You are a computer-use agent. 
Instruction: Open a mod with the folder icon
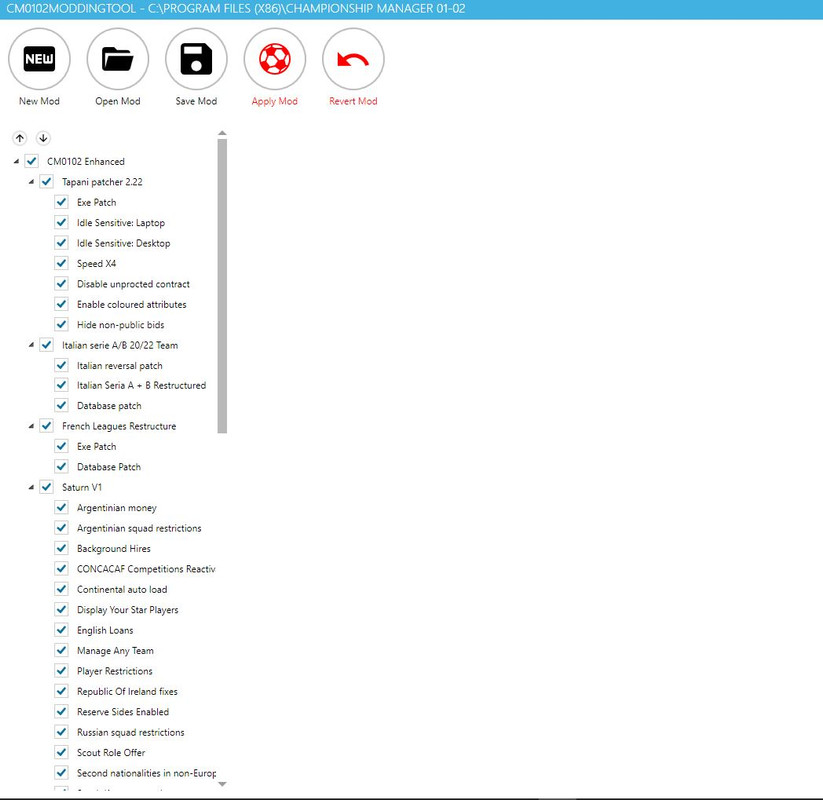coord(118,59)
